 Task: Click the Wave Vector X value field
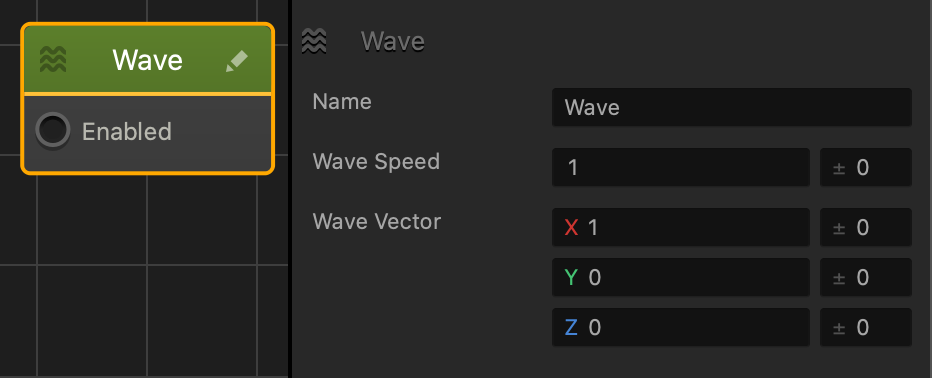681,227
